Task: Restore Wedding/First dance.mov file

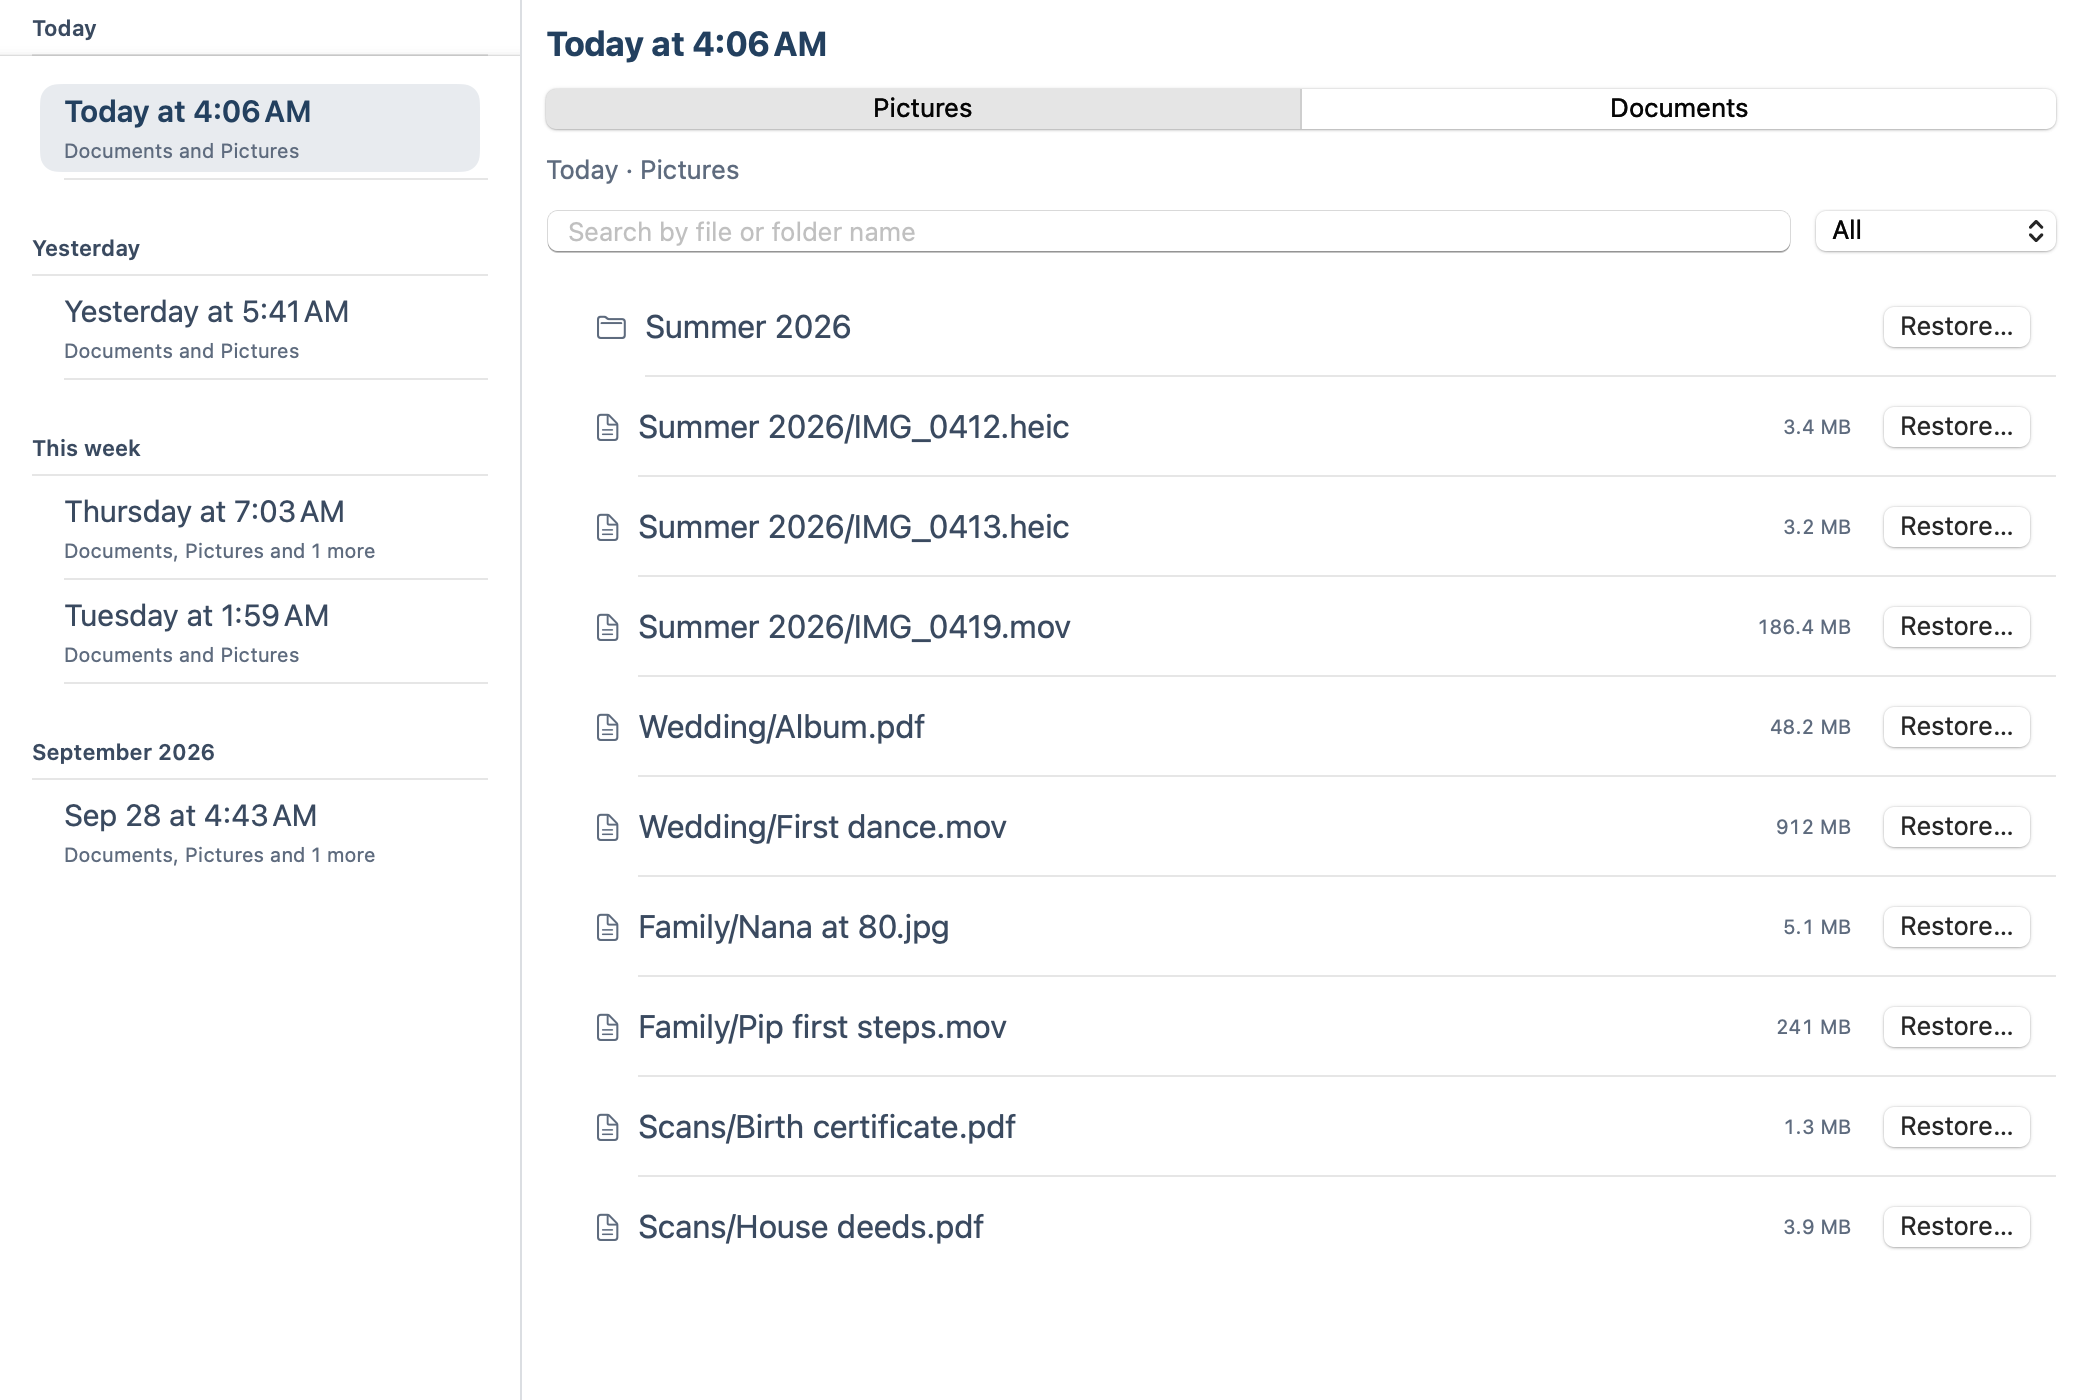Action: pyautogui.click(x=1956, y=827)
